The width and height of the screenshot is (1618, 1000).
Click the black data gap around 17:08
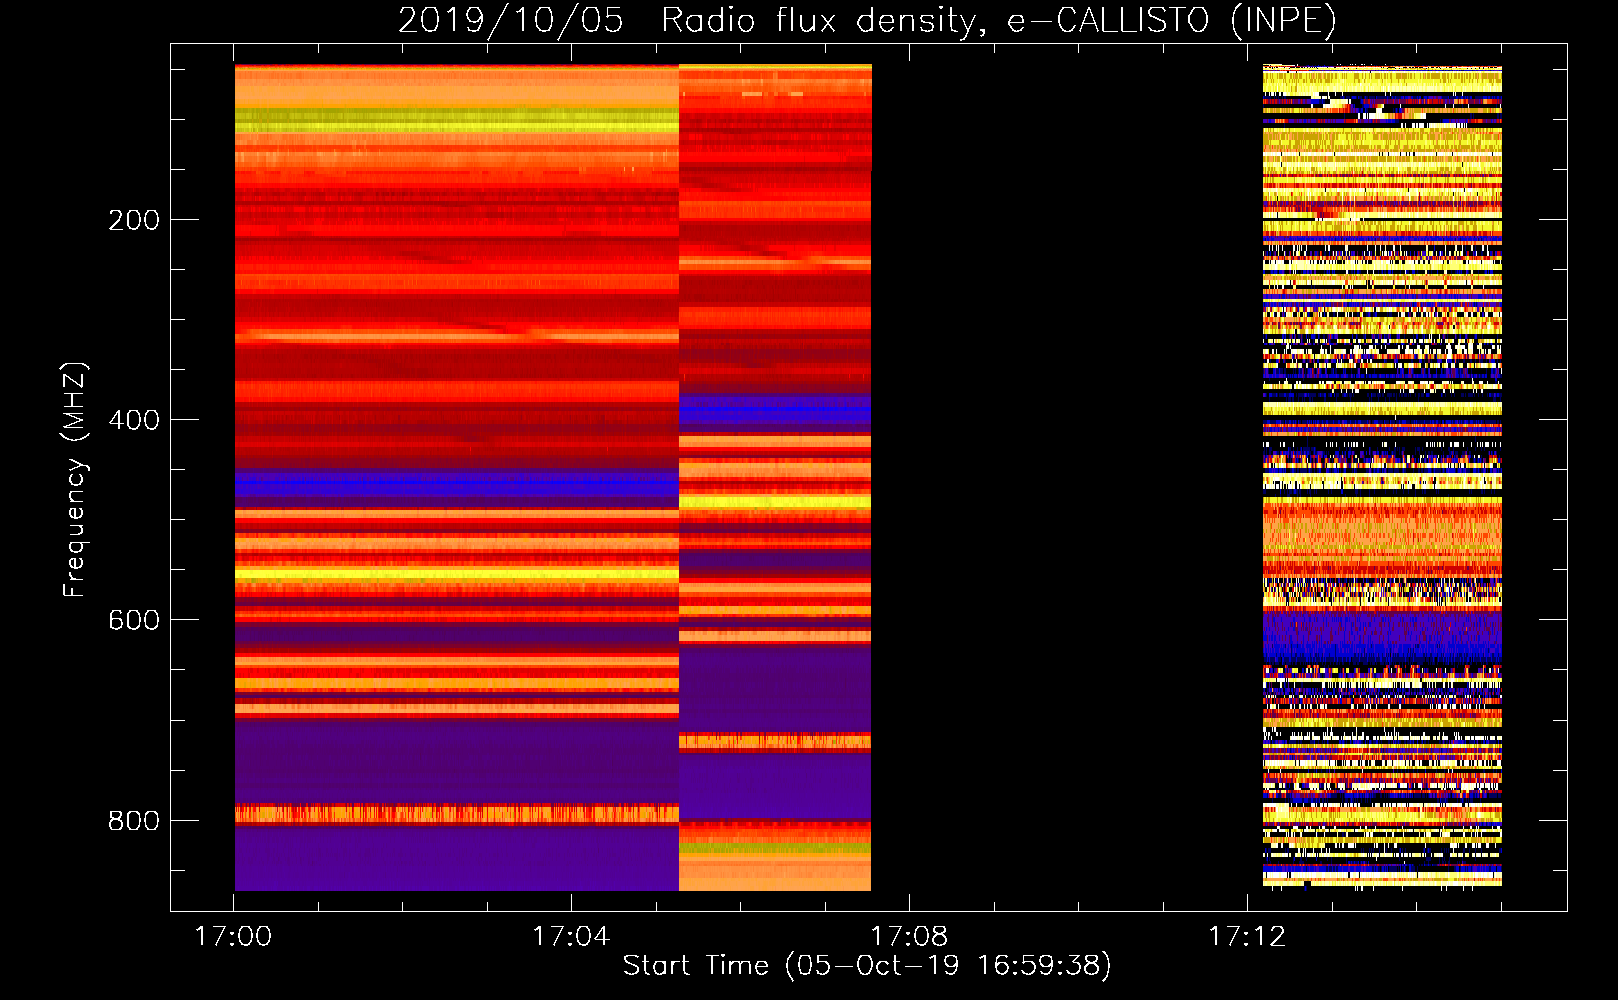(x=1067, y=478)
